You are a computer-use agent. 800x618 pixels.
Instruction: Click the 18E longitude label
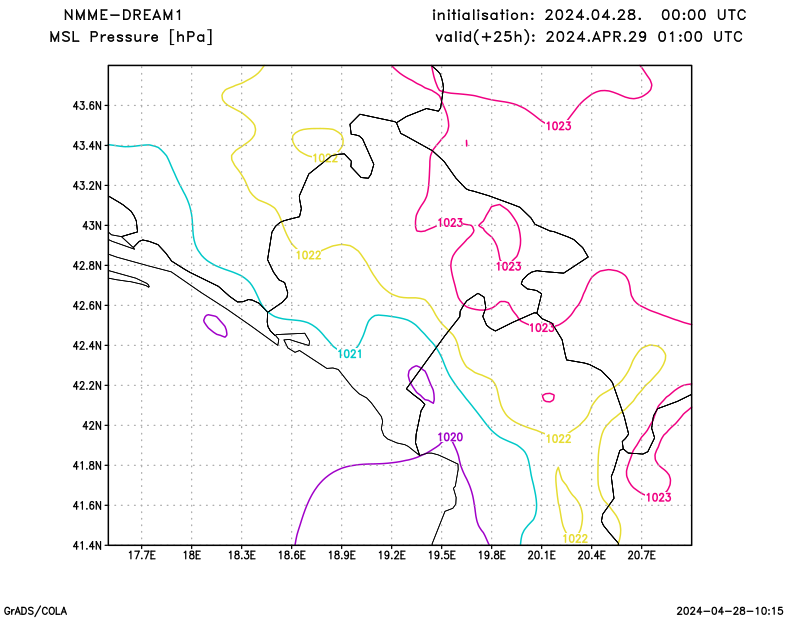pyautogui.click(x=192, y=556)
